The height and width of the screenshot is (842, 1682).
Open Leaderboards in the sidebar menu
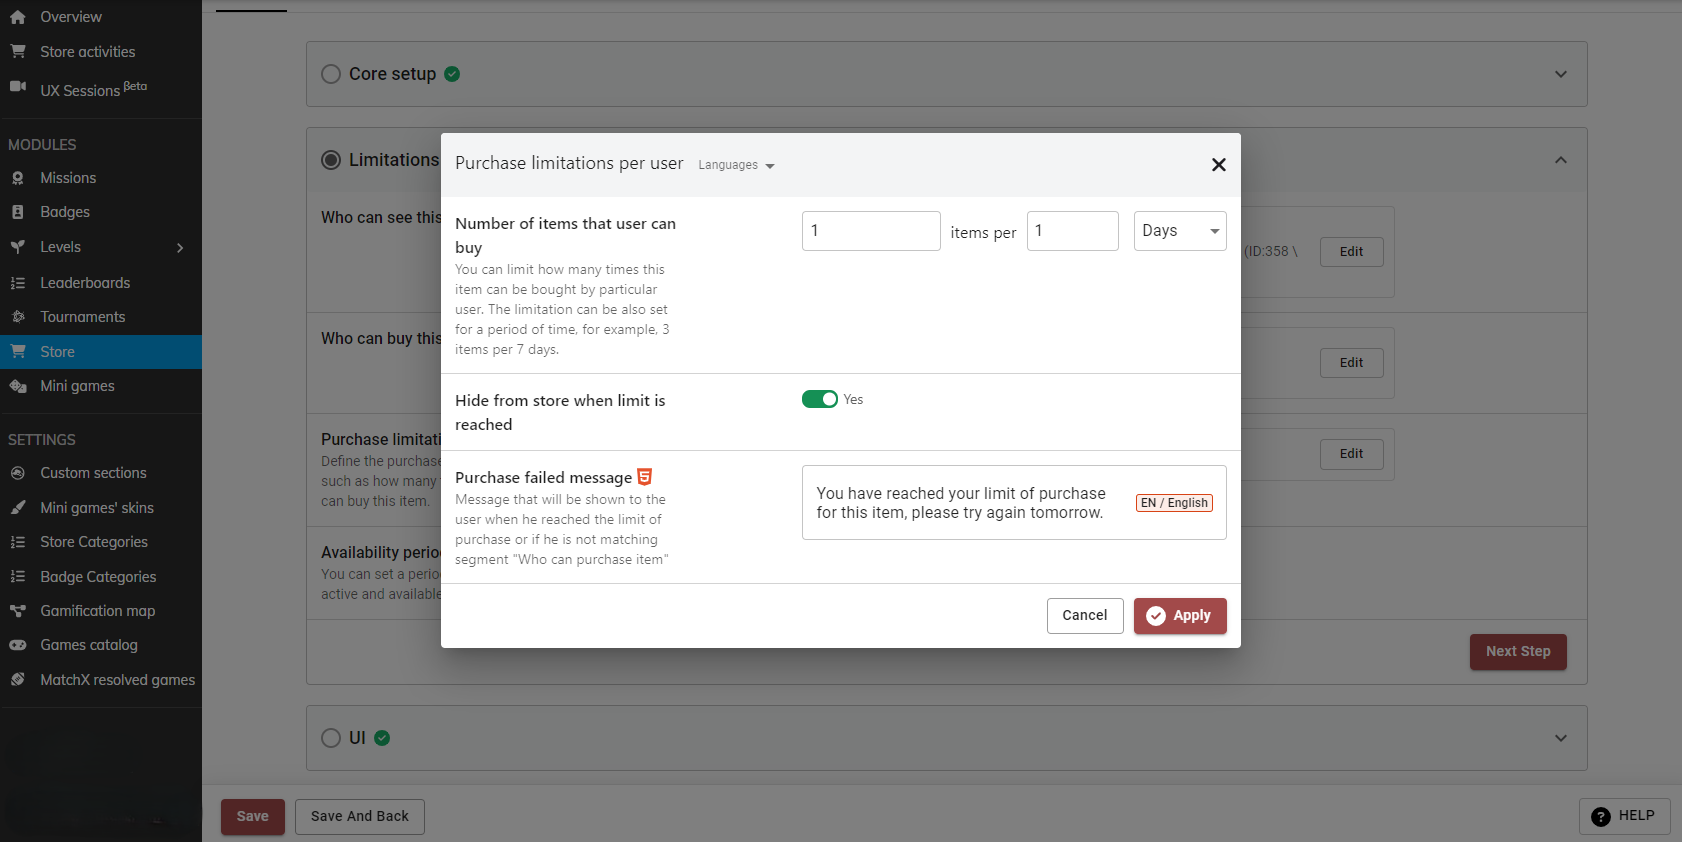[x=85, y=283]
